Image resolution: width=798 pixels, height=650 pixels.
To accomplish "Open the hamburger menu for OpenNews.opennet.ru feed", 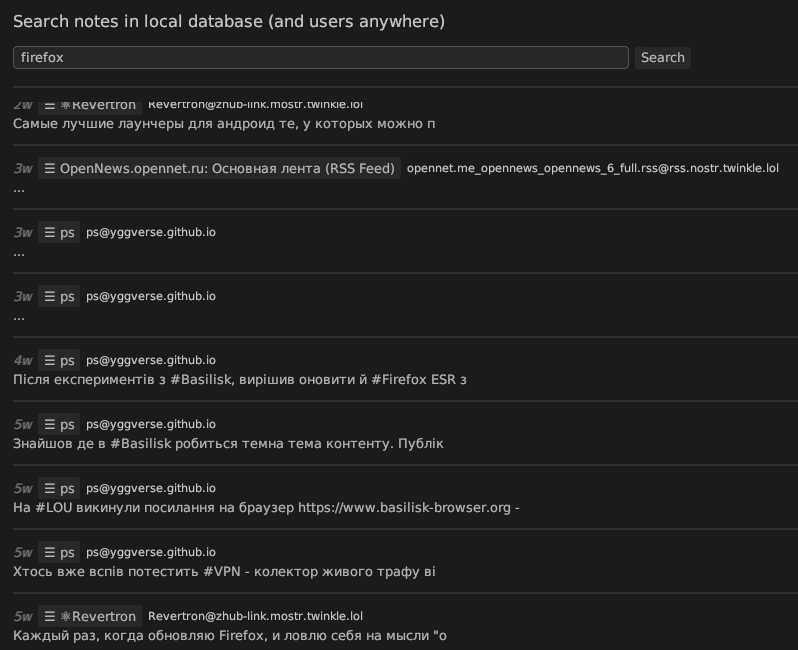I will point(49,168).
